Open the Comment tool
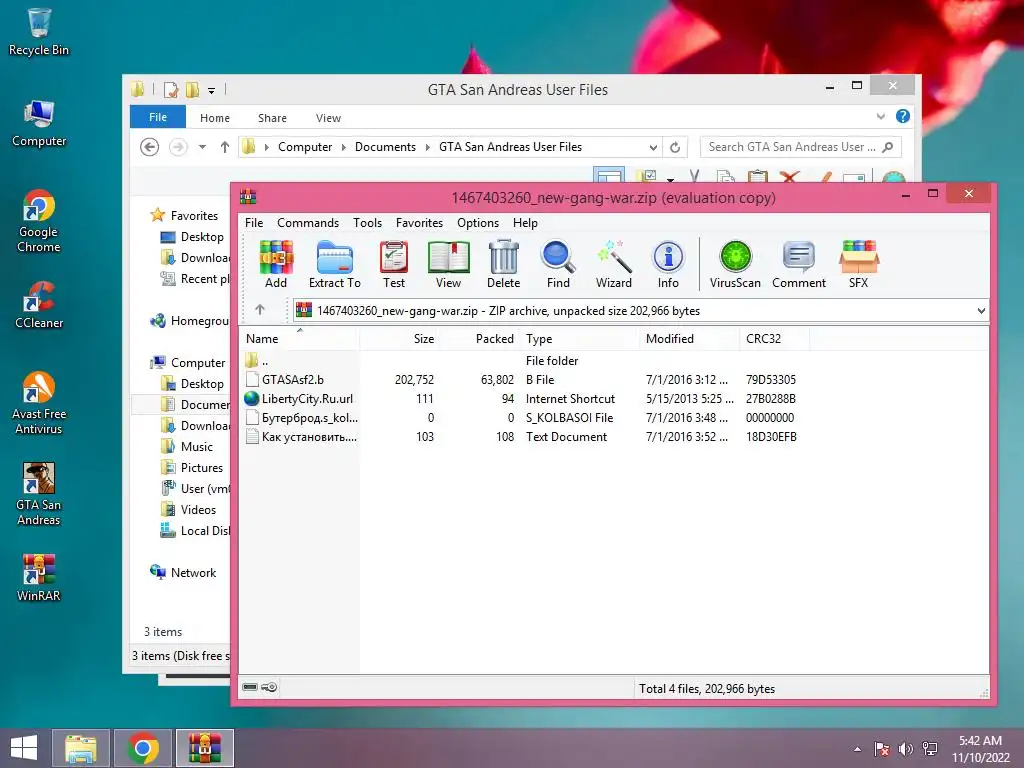Screen dimensions: 1024x768 799,264
